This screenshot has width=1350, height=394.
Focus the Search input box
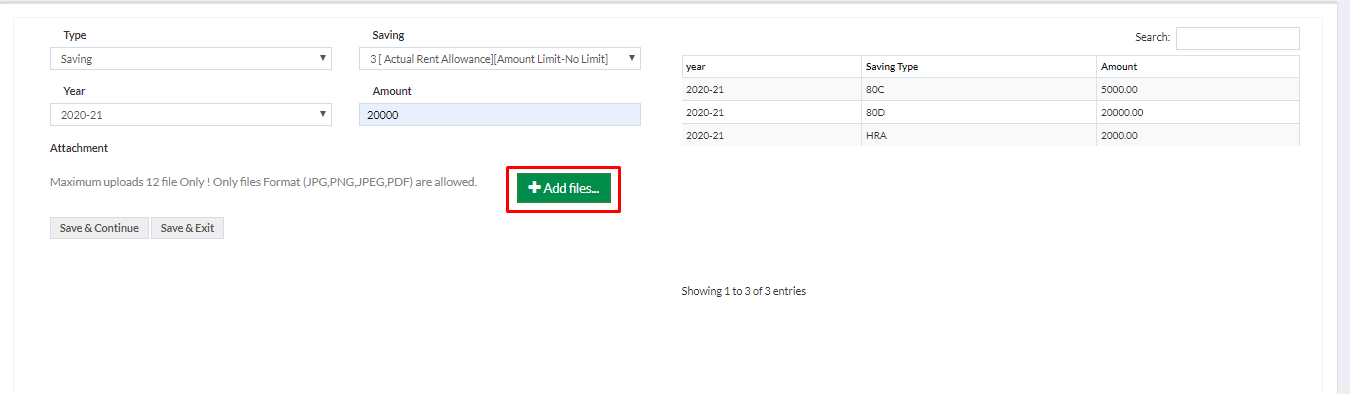coord(1238,38)
